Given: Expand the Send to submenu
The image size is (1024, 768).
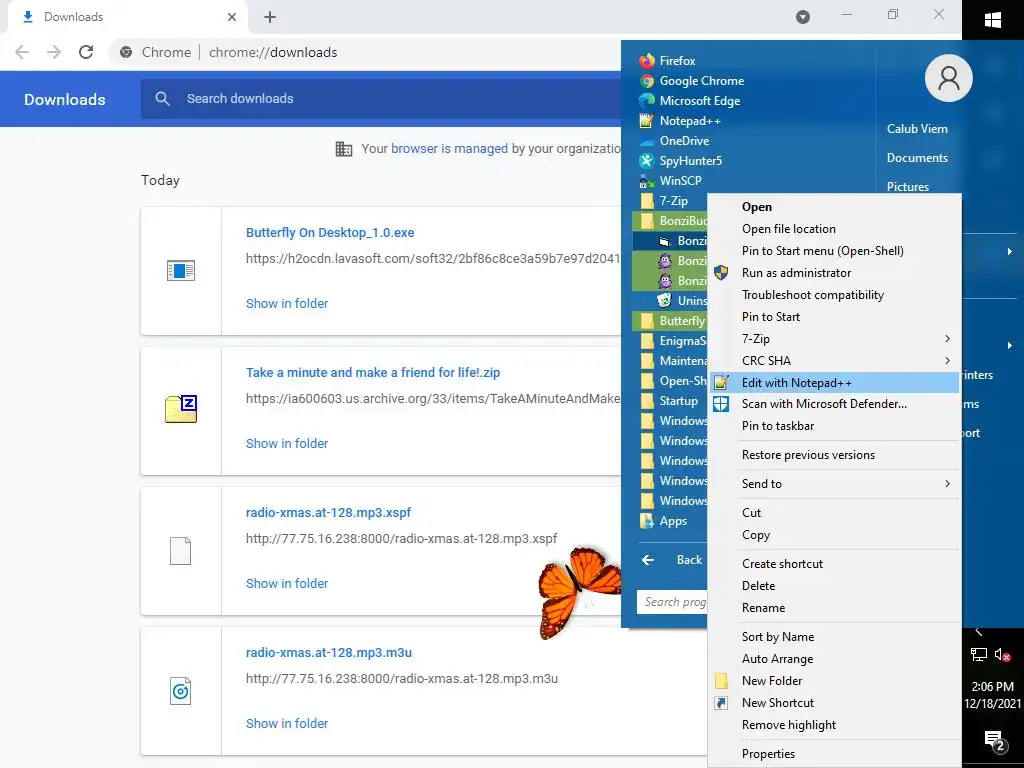Looking at the screenshot, I should 834,484.
